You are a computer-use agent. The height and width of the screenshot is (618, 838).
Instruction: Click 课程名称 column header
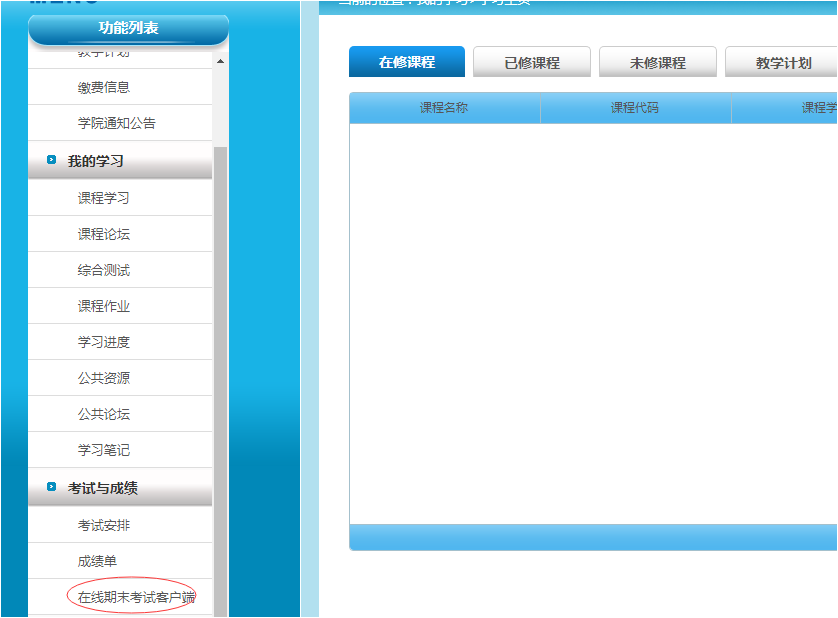(444, 108)
